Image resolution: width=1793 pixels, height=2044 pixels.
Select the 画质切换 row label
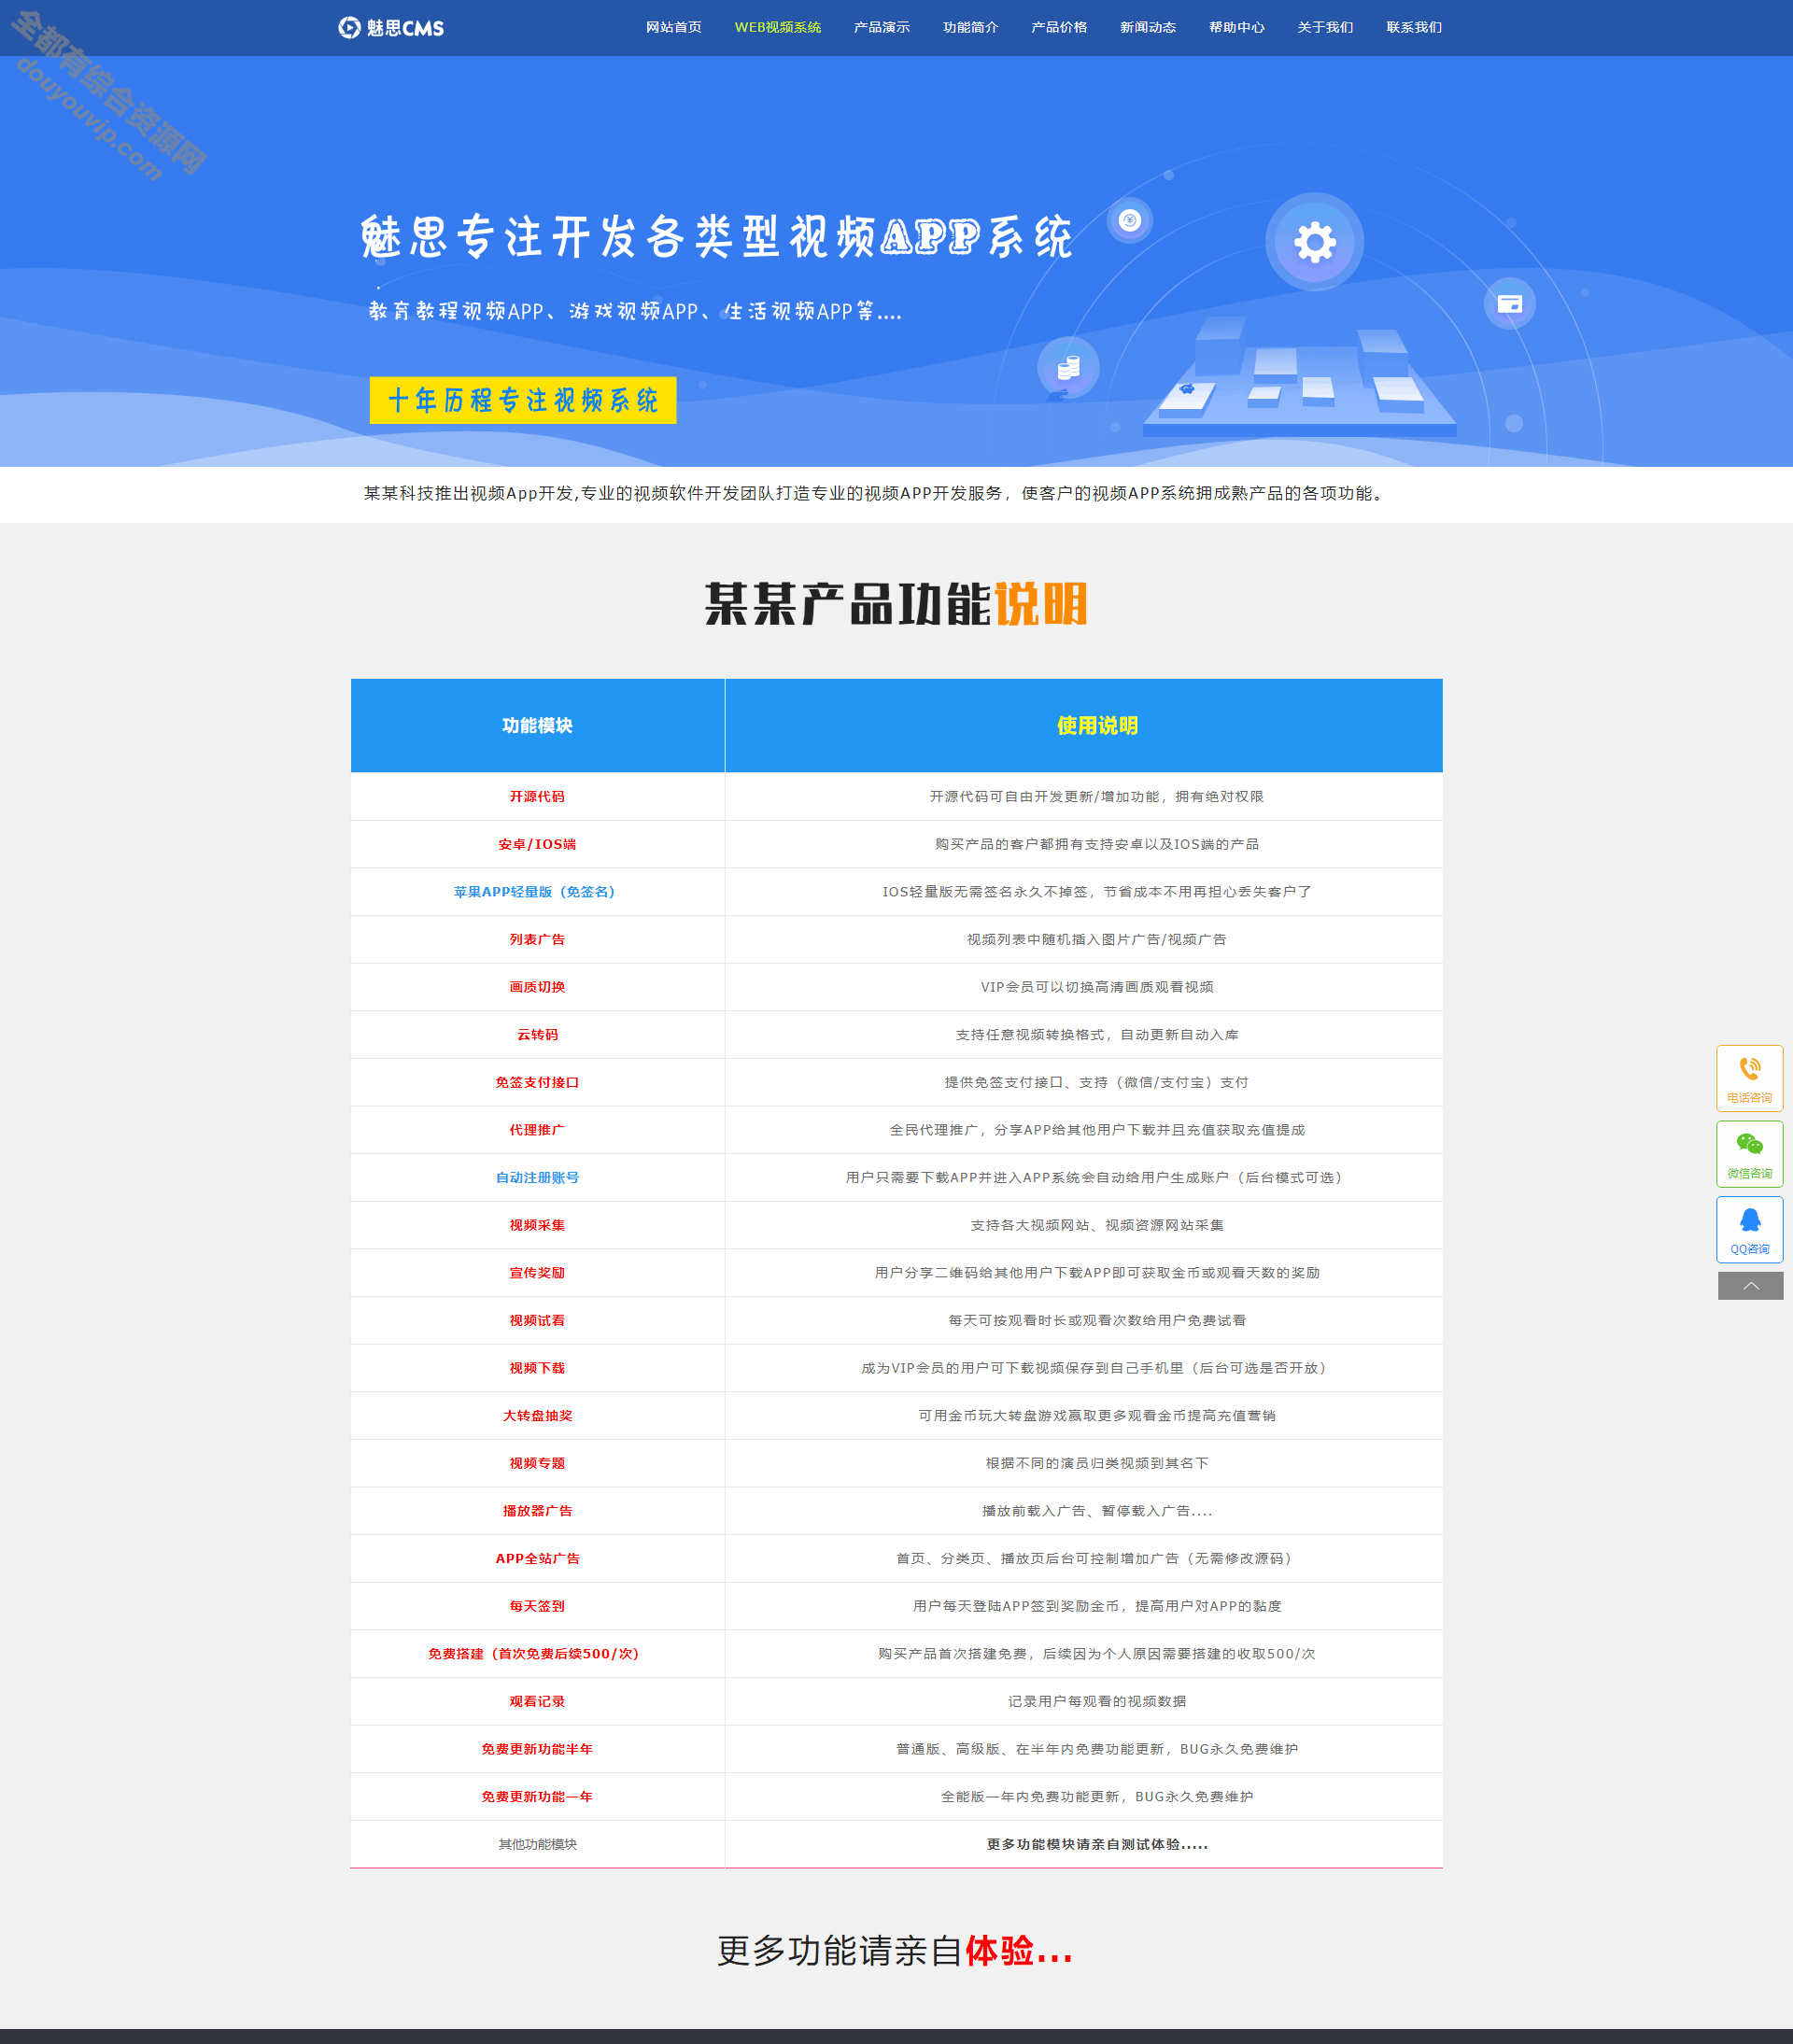coord(537,987)
